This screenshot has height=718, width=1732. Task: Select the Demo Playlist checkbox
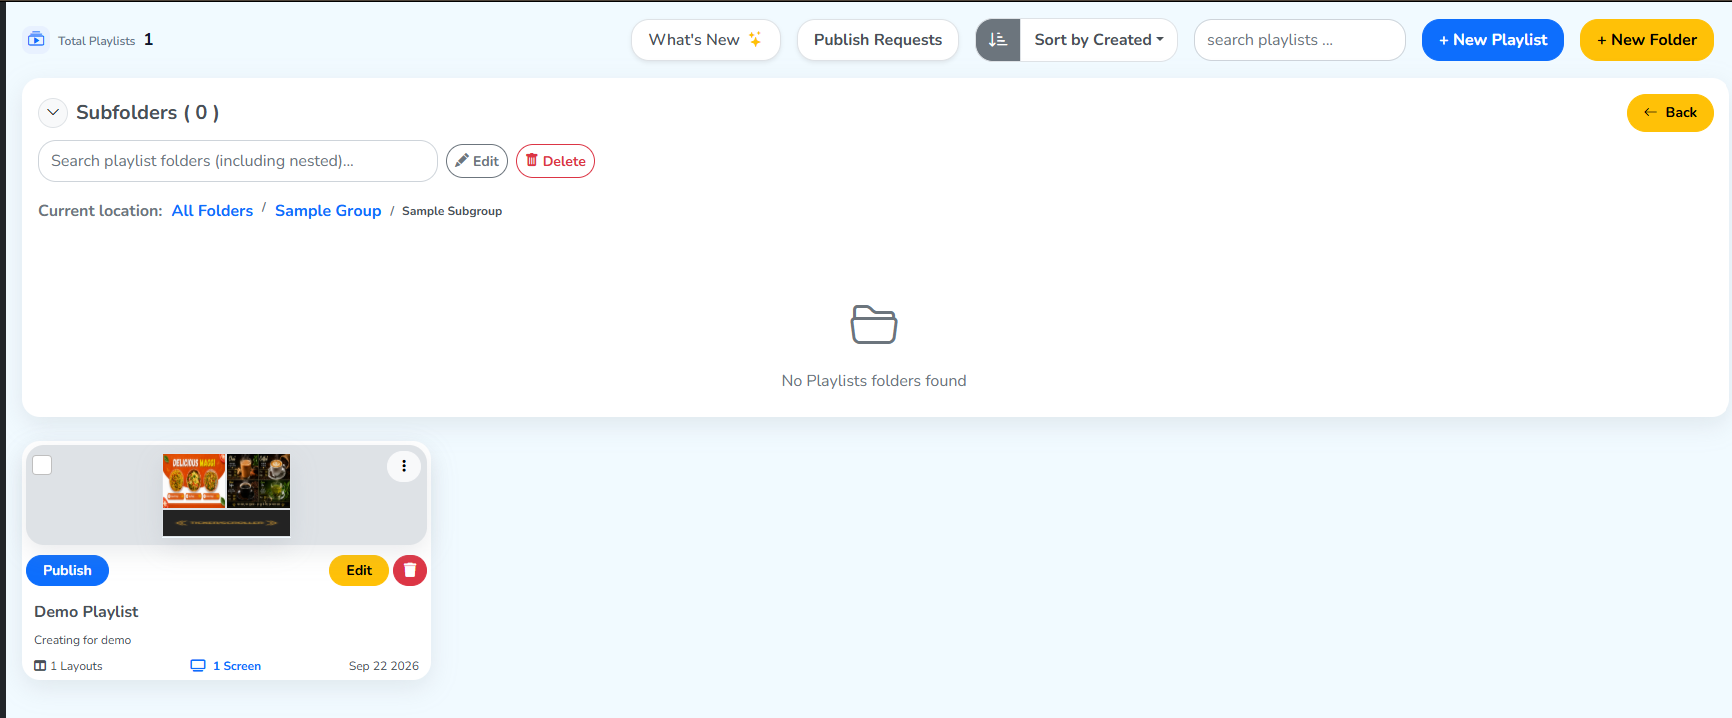42,465
